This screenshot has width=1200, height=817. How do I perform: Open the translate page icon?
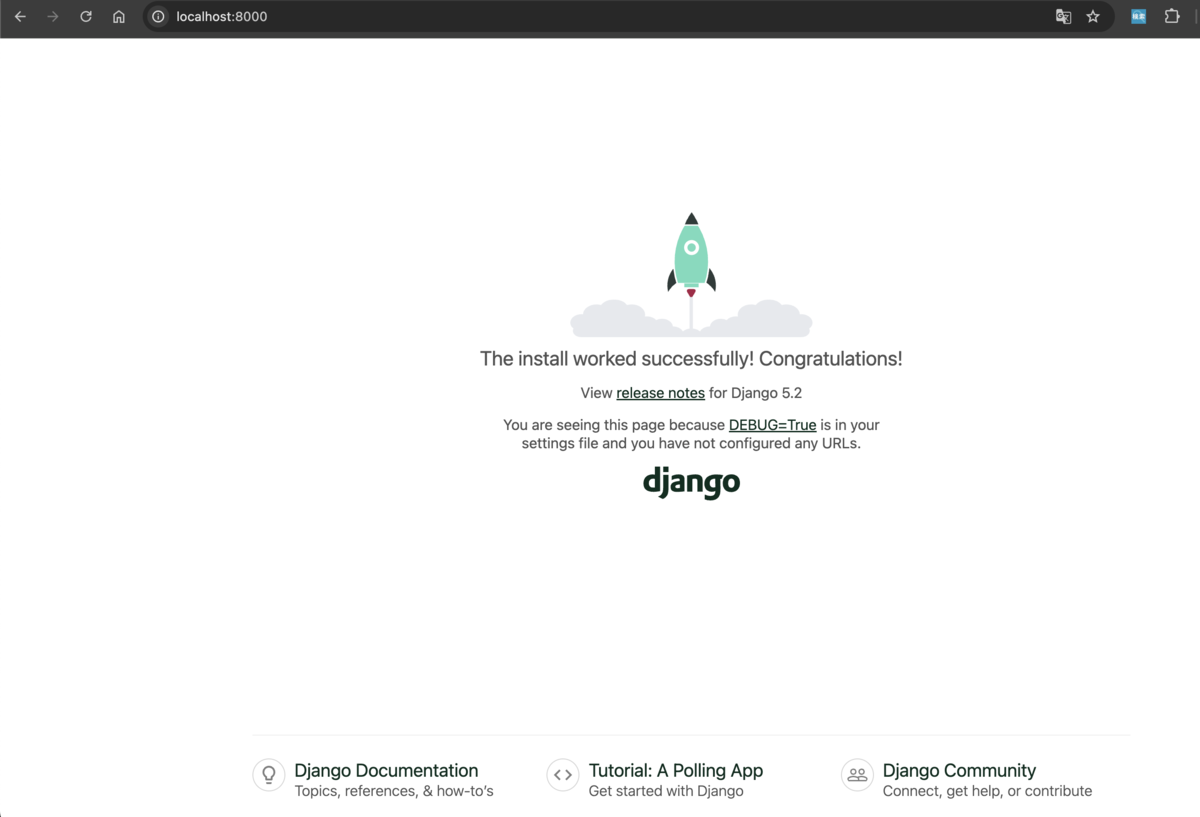click(1063, 17)
